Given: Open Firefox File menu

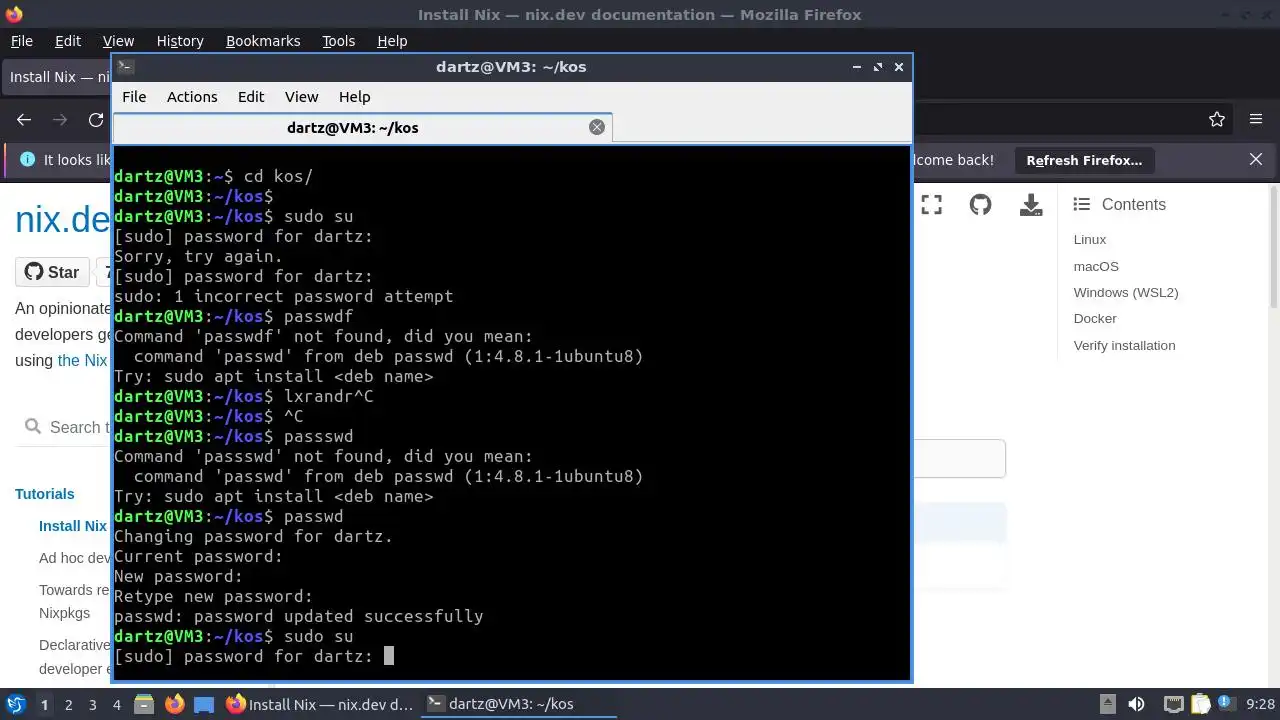Looking at the screenshot, I should pyautogui.click(x=21, y=41).
